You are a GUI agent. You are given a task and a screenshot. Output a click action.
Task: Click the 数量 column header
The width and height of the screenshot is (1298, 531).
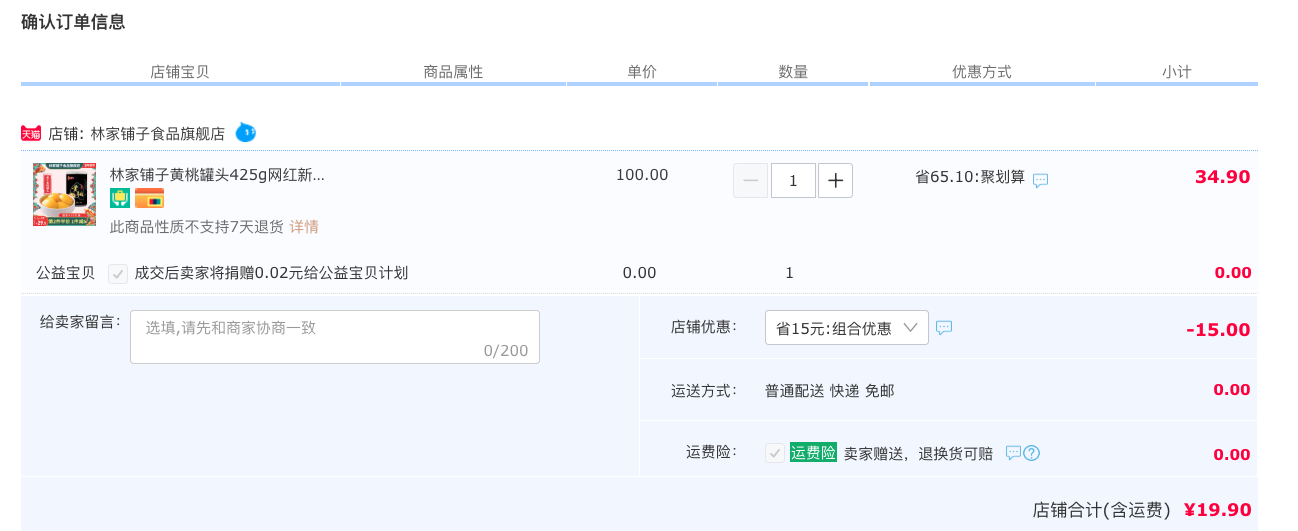(x=793, y=72)
